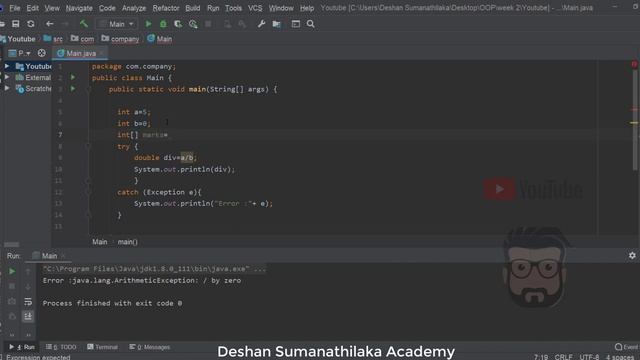Open the Messages tool window button
640x360 pixels.
tap(150, 347)
